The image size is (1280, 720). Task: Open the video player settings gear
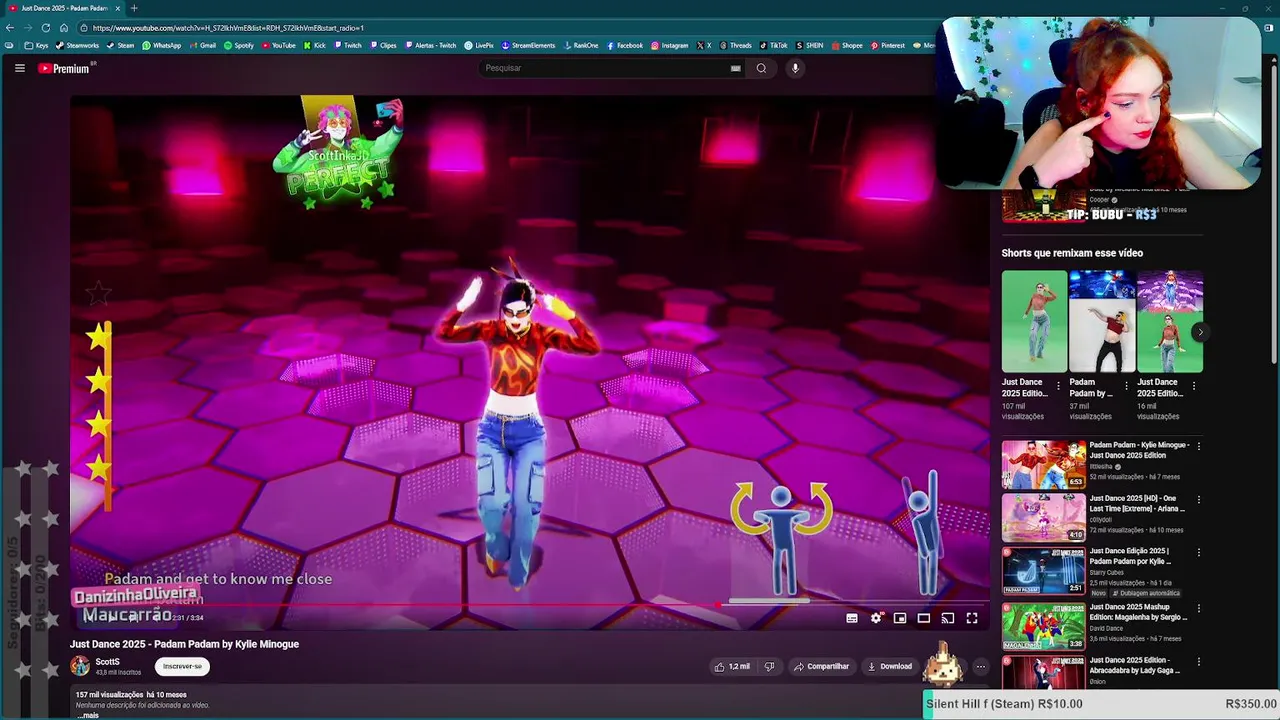pos(876,618)
